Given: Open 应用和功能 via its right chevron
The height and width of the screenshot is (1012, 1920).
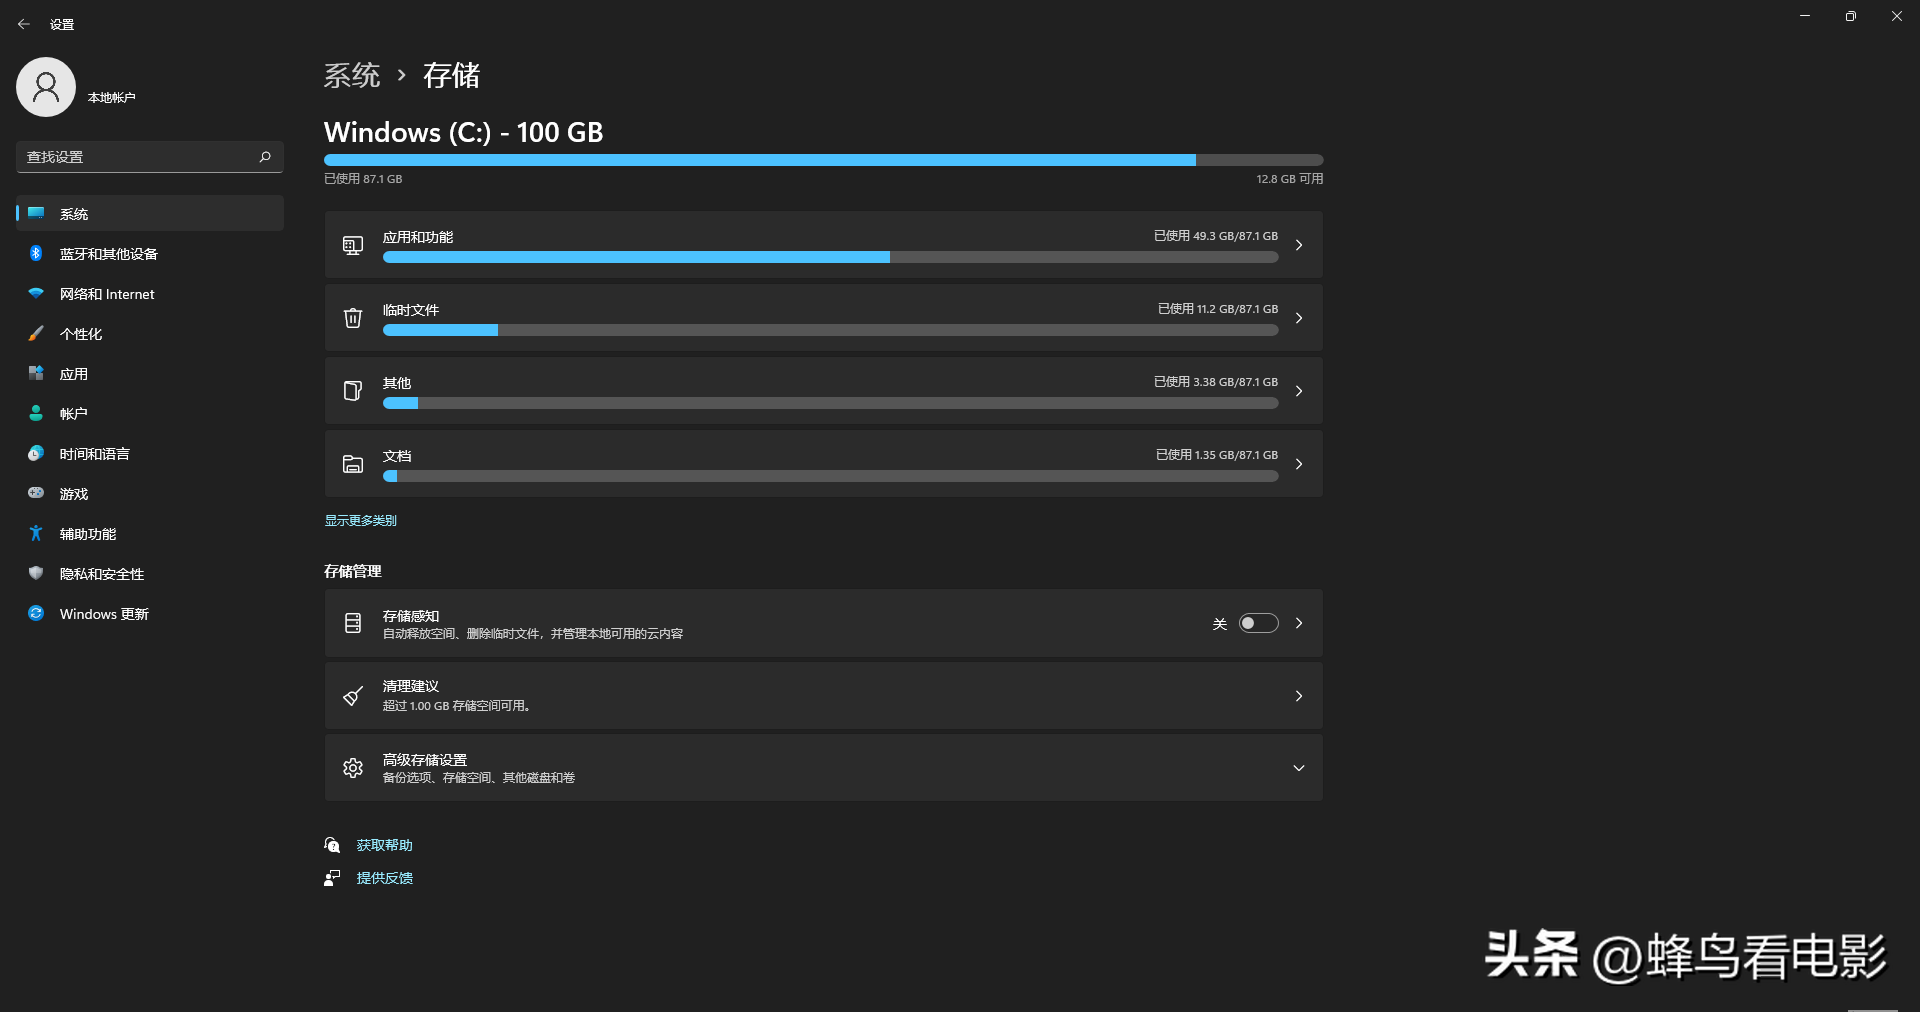Looking at the screenshot, I should 1299,245.
